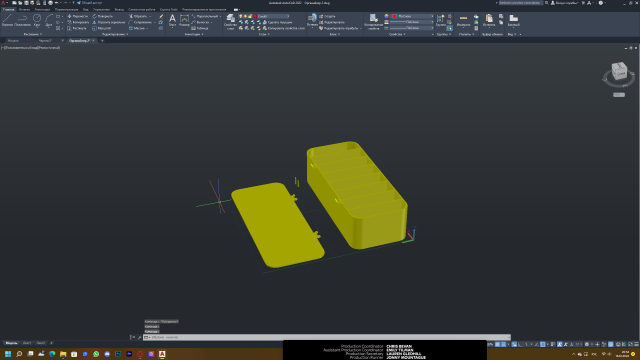Viewport: 640px width, 360px height.
Task: Open the linetype dropdown in Properties panel
Action: click(411, 28)
